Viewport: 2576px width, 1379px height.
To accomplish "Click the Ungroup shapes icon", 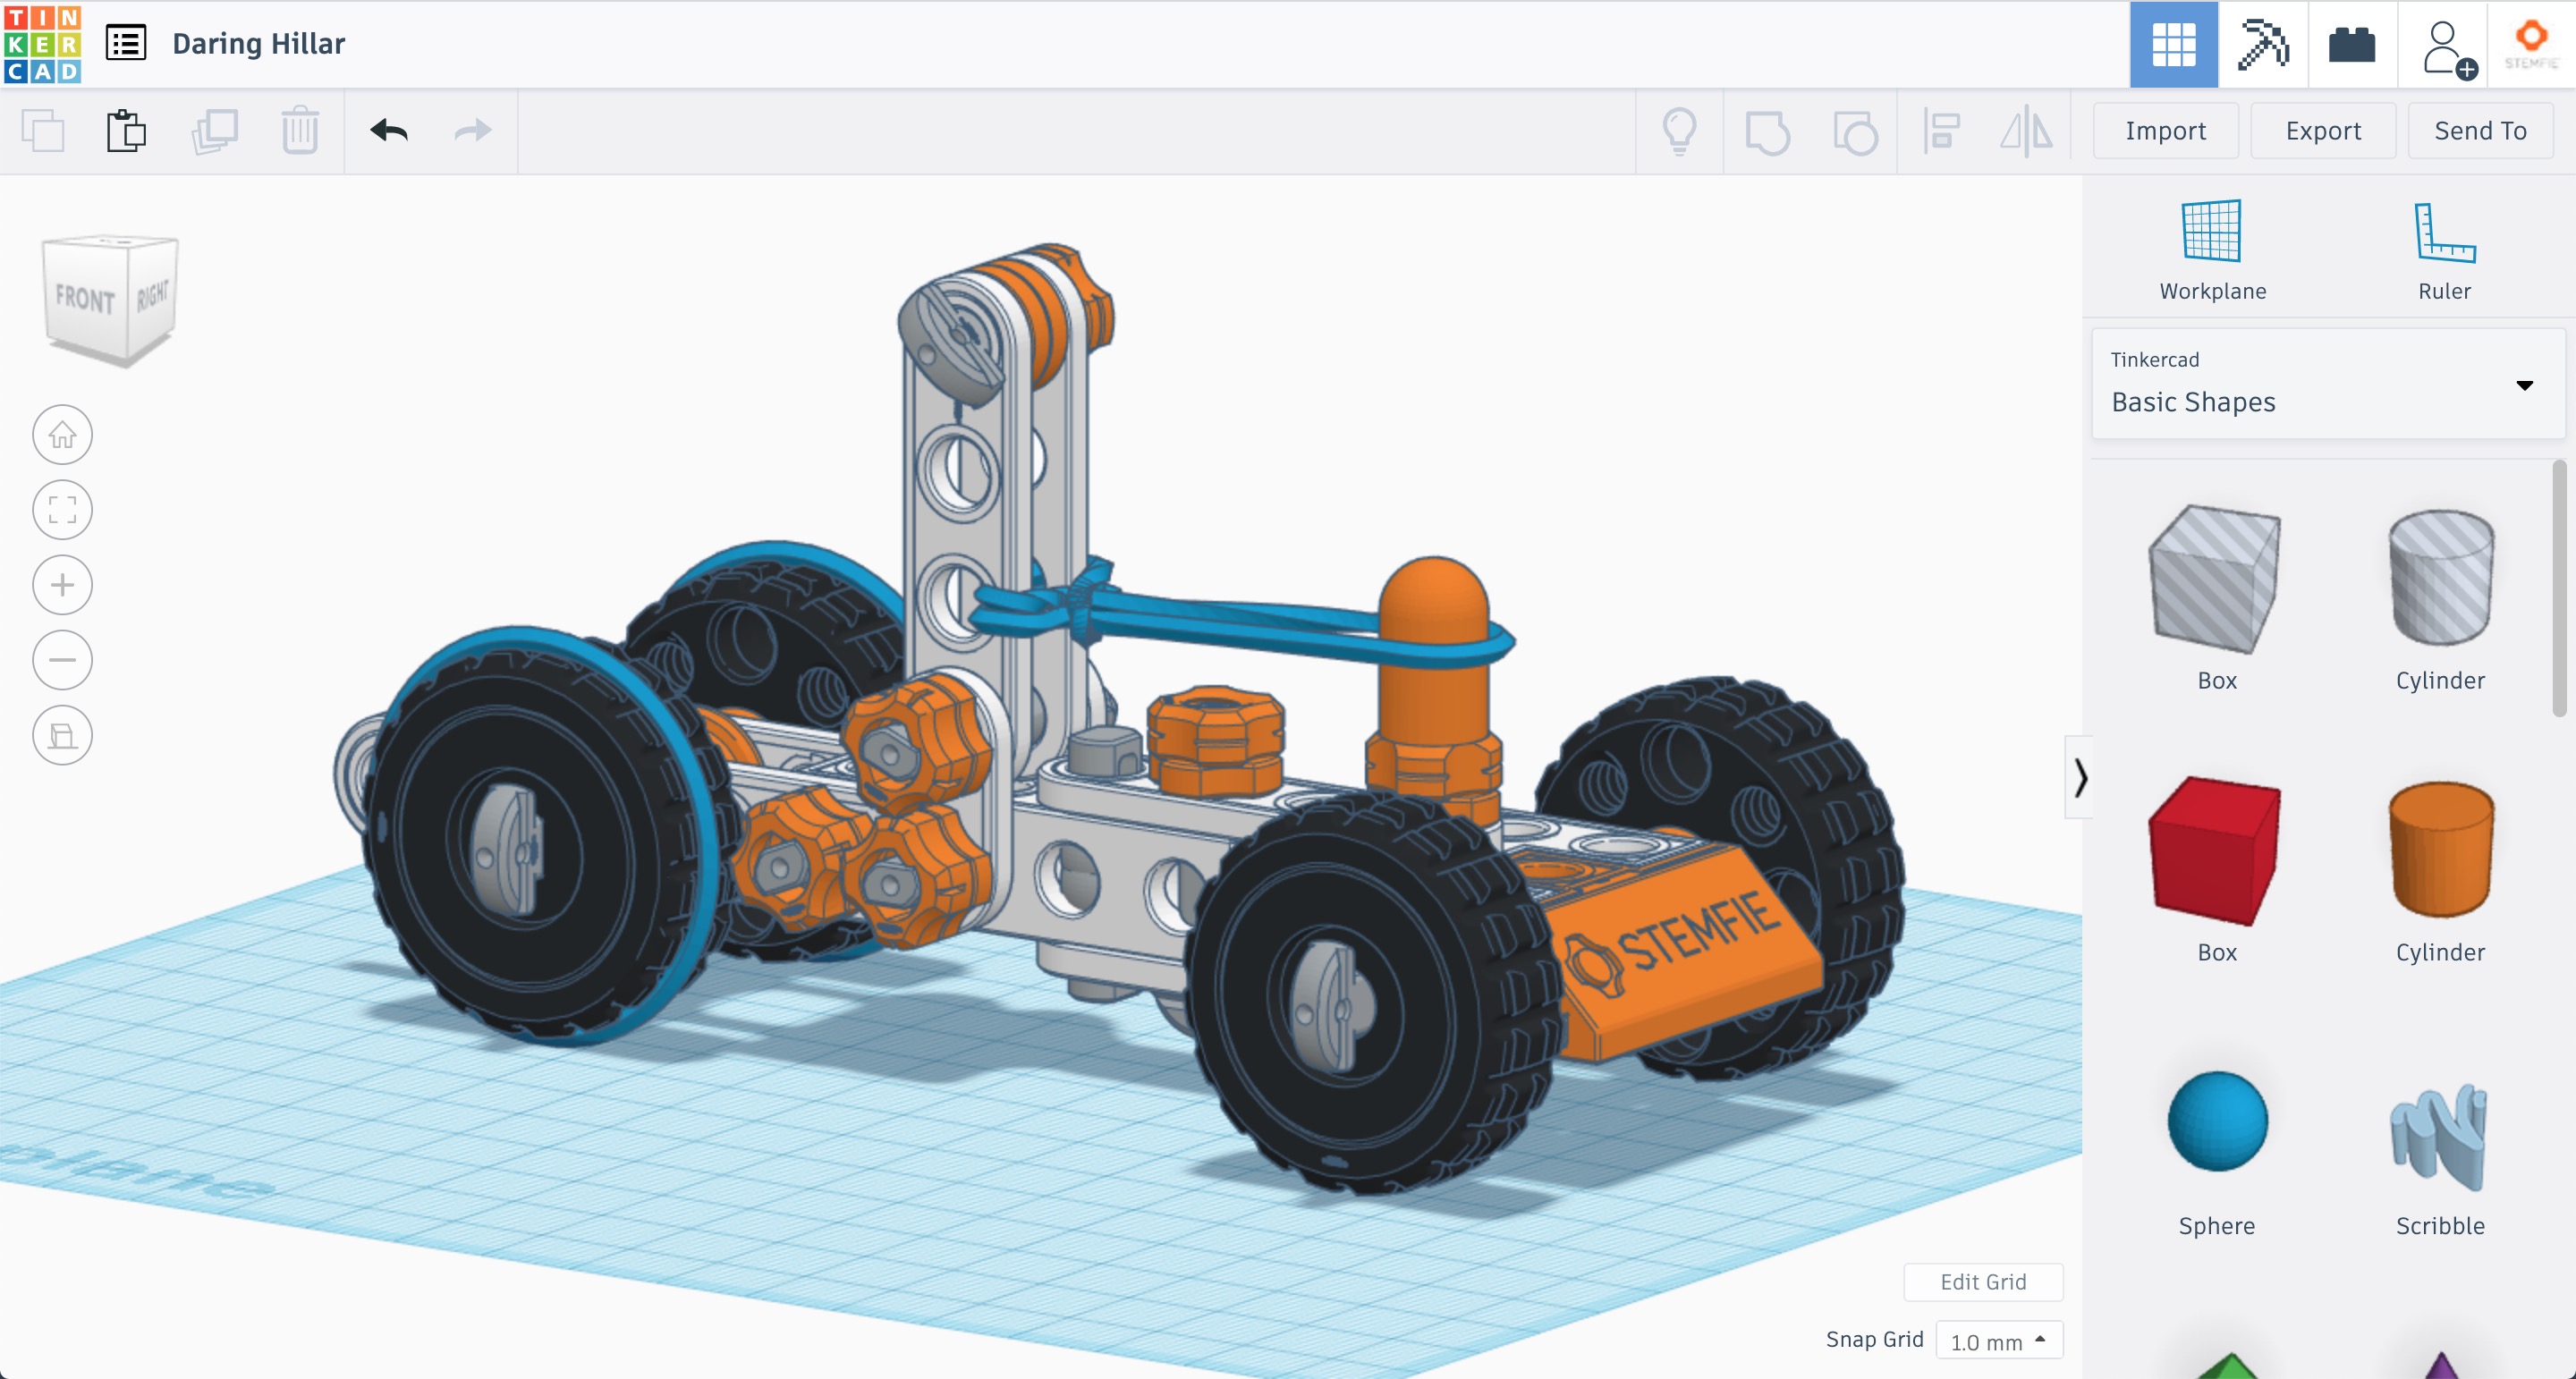I will click(x=1855, y=132).
